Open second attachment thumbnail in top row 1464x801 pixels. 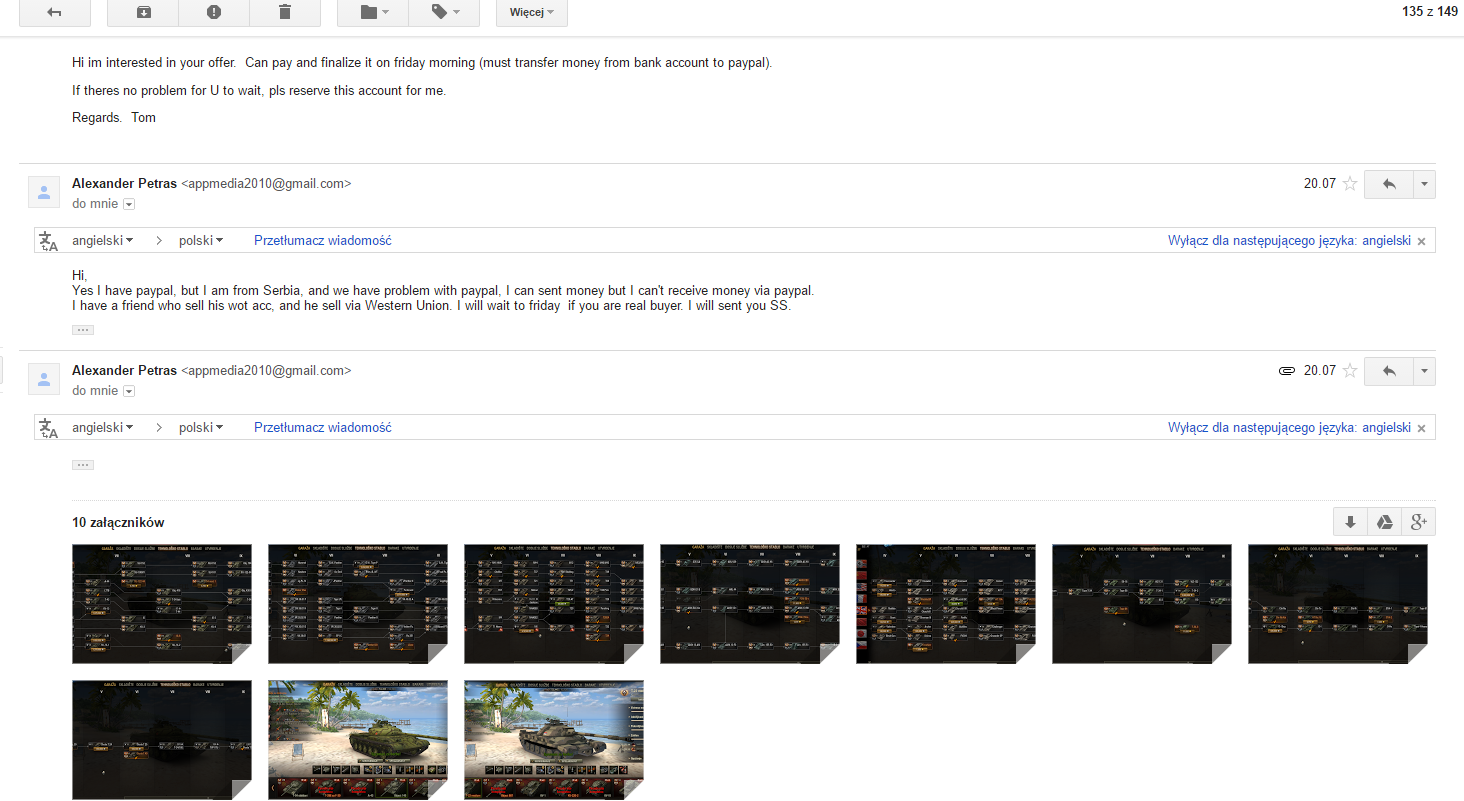(x=358, y=604)
